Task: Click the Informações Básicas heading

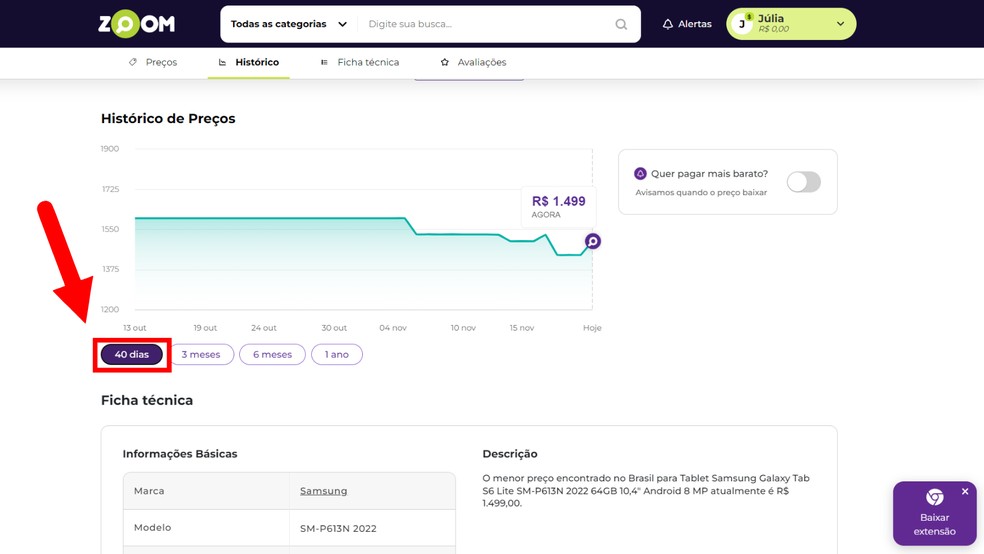Action: (180, 454)
